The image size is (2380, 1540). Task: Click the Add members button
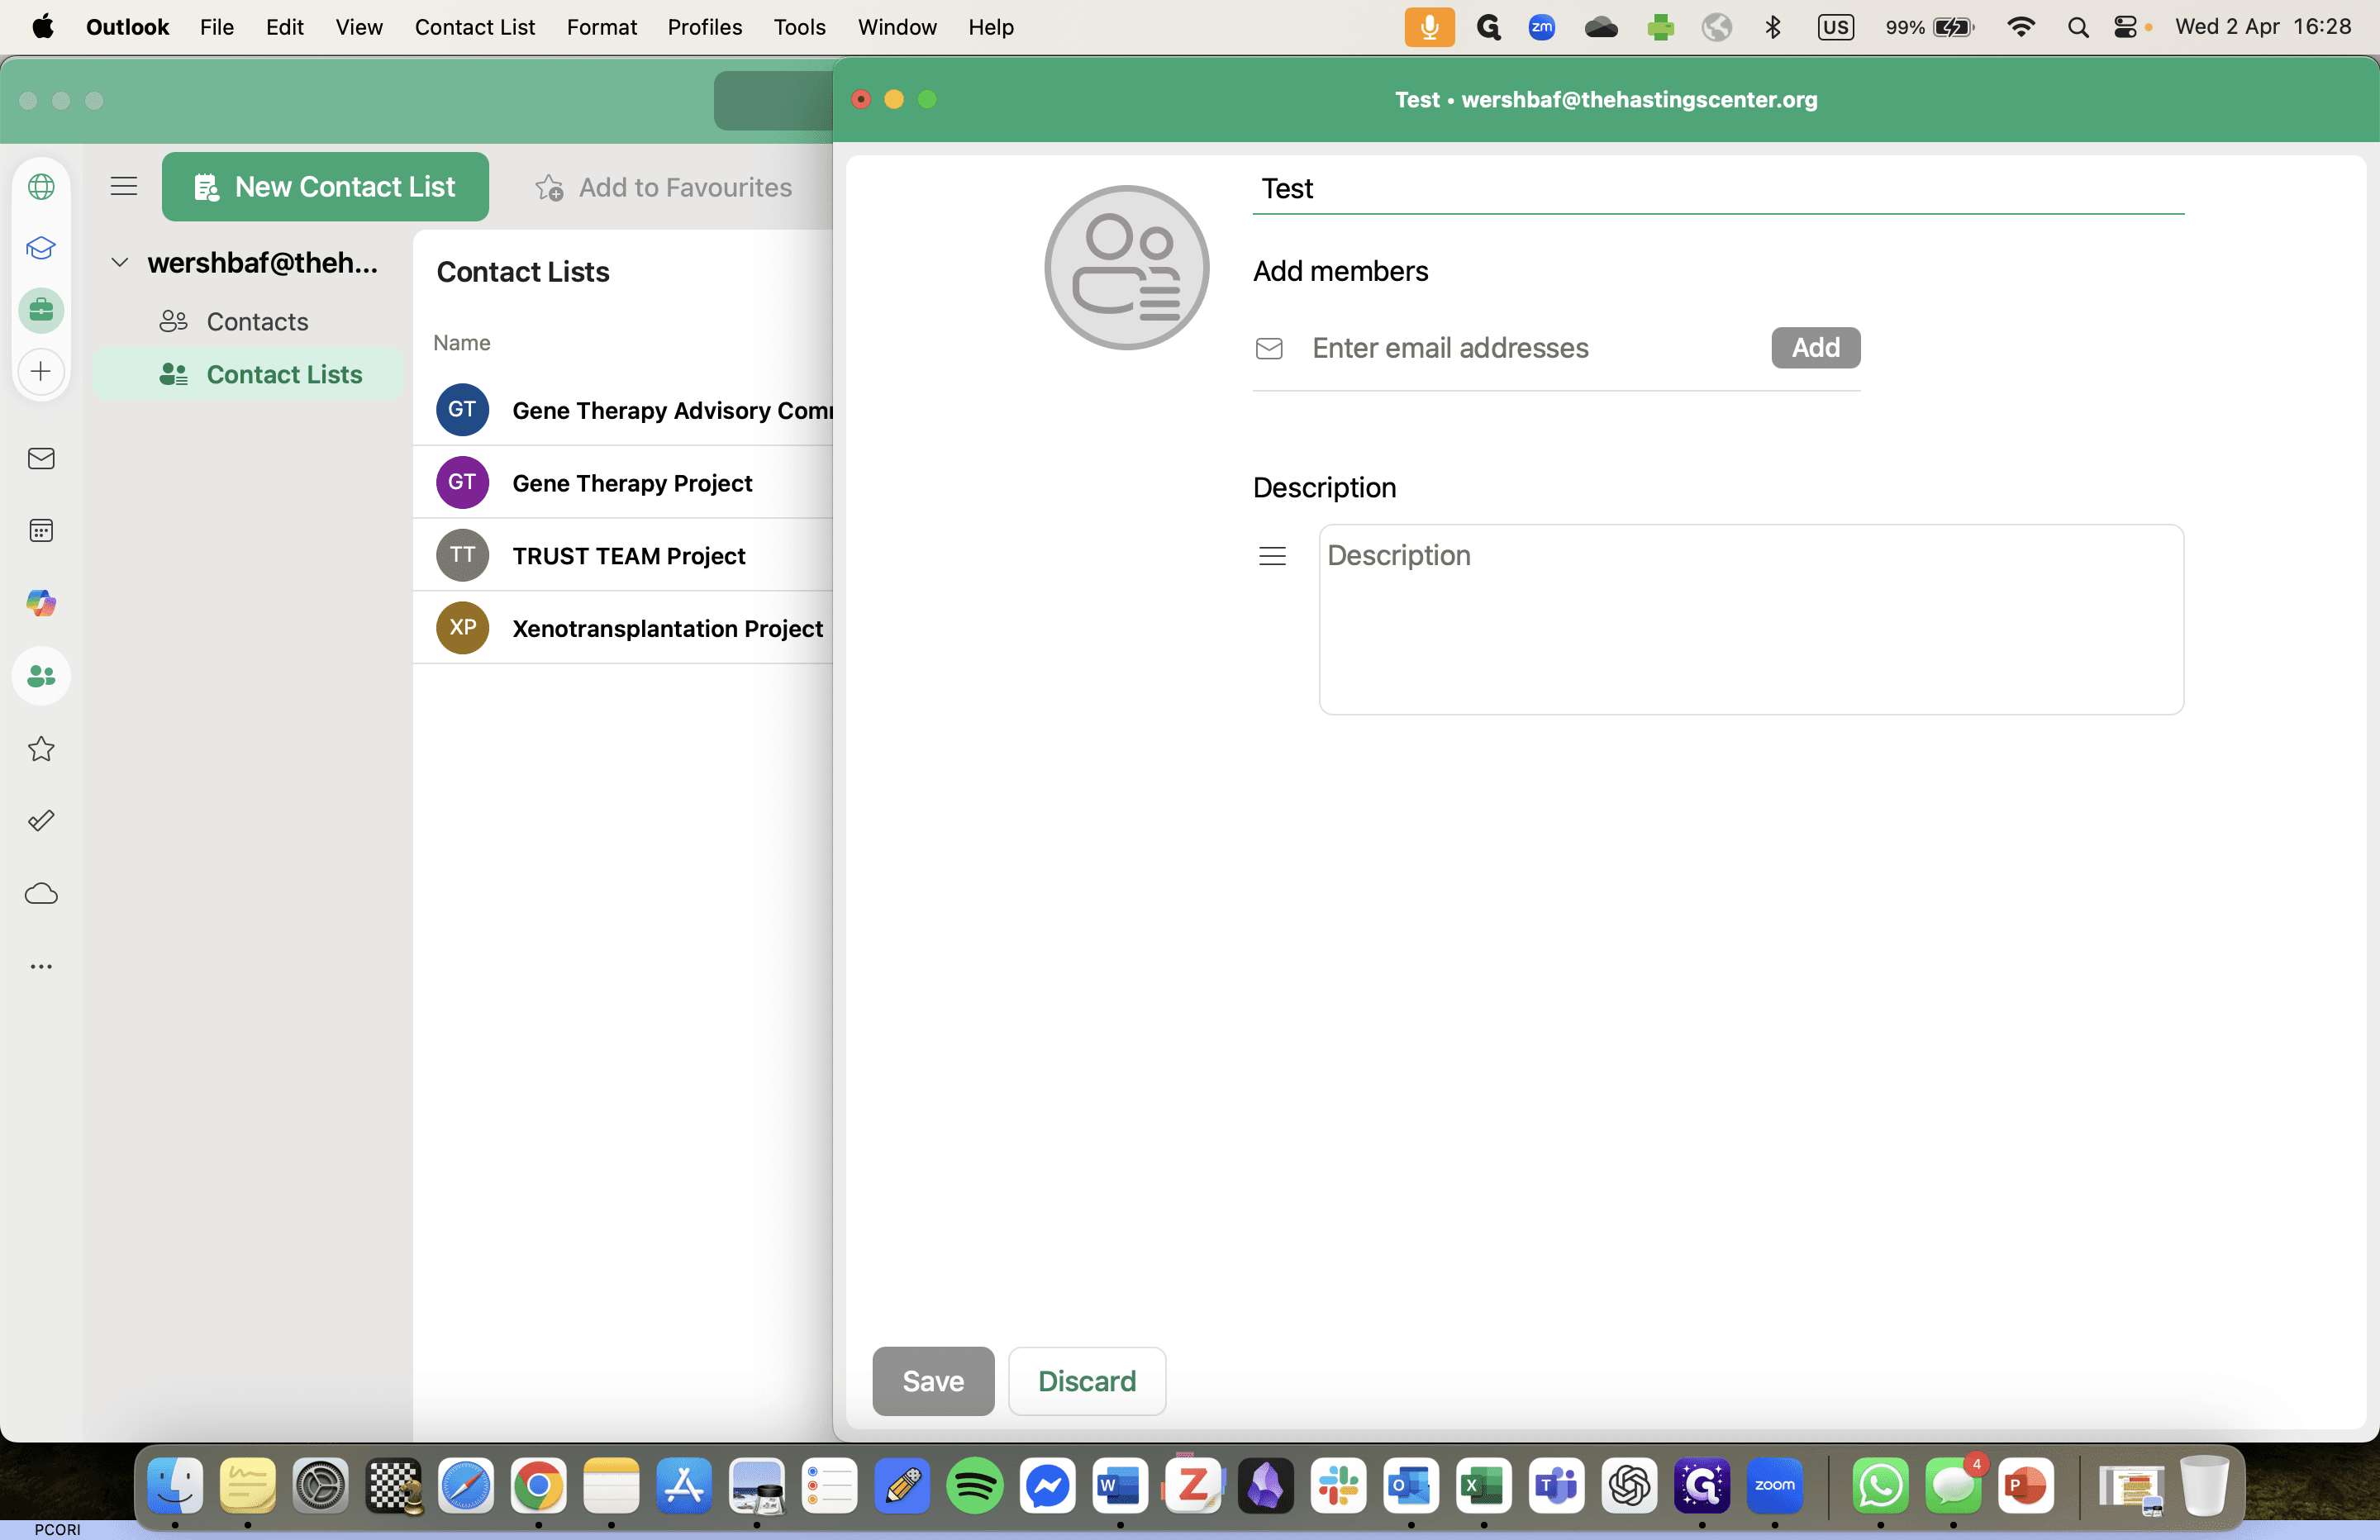(x=1816, y=347)
